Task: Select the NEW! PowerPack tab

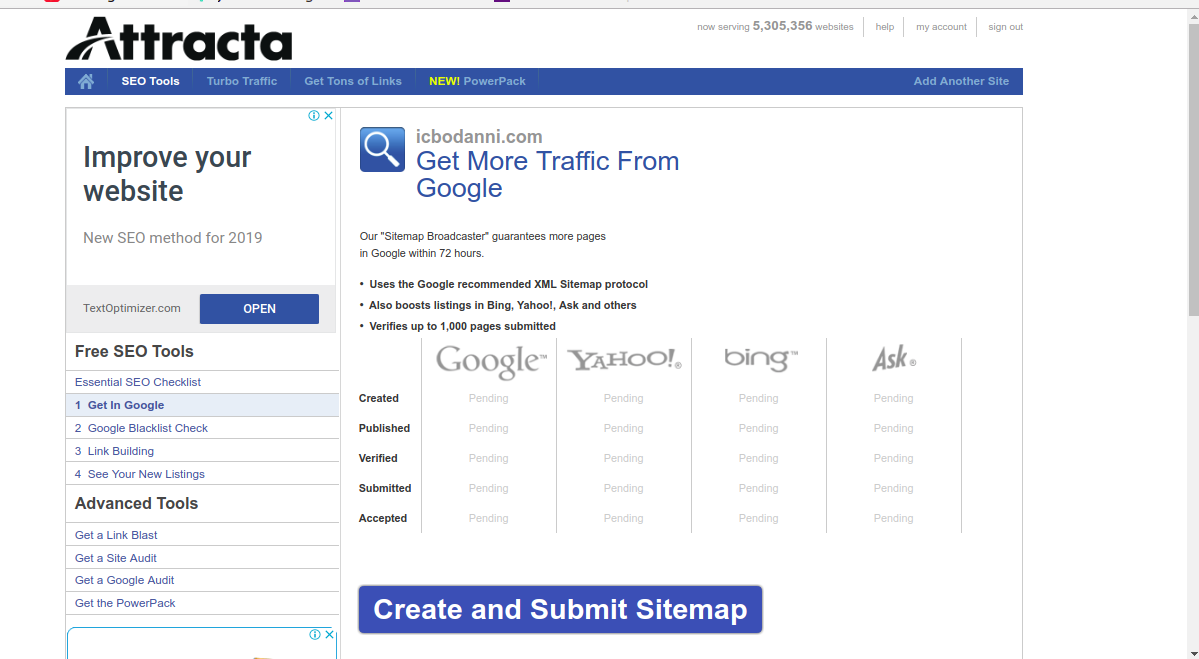Action: [477, 81]
